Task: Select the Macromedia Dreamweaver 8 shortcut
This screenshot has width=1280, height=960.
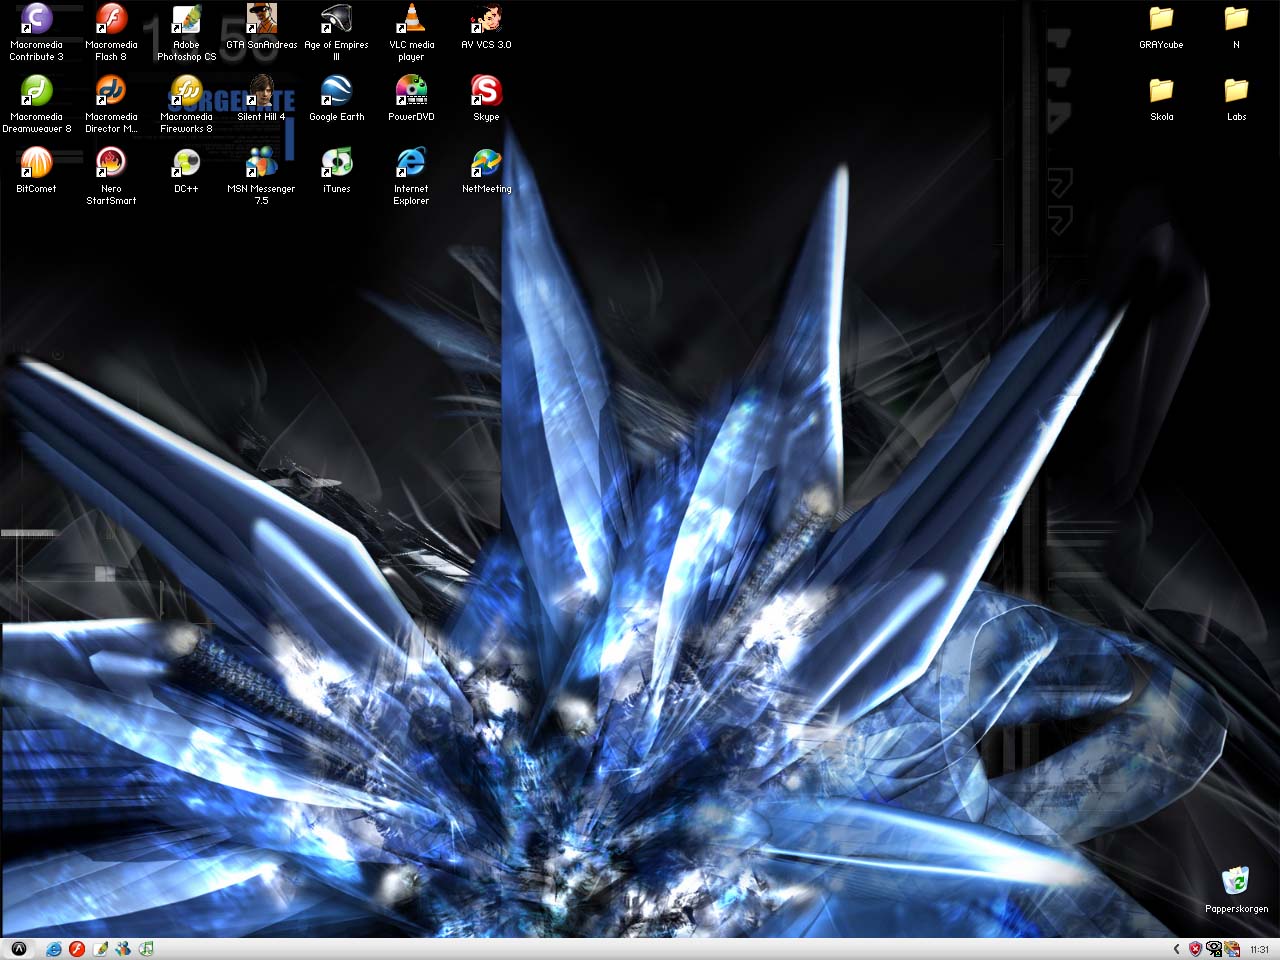Action: (36, 104)
